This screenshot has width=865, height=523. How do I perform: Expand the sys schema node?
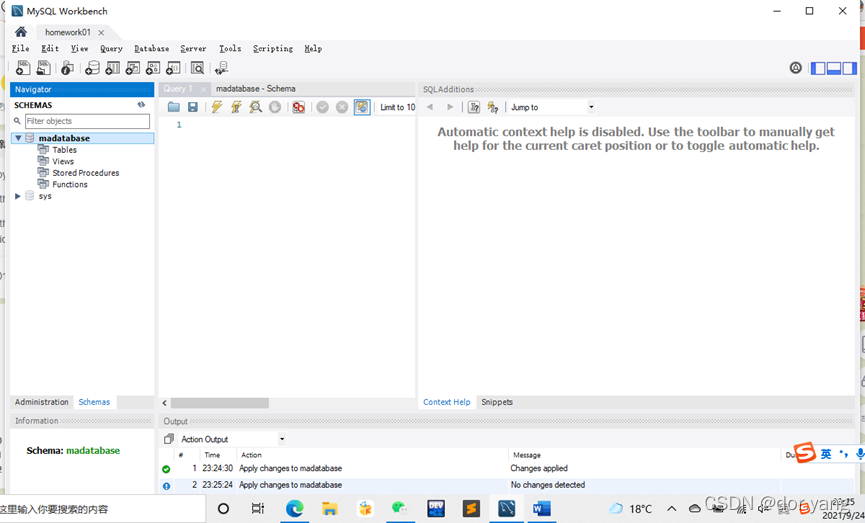[x=18, y=196]
